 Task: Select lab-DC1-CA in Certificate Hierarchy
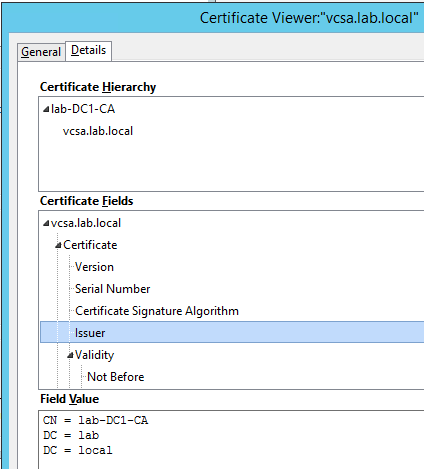coord(83,109)
